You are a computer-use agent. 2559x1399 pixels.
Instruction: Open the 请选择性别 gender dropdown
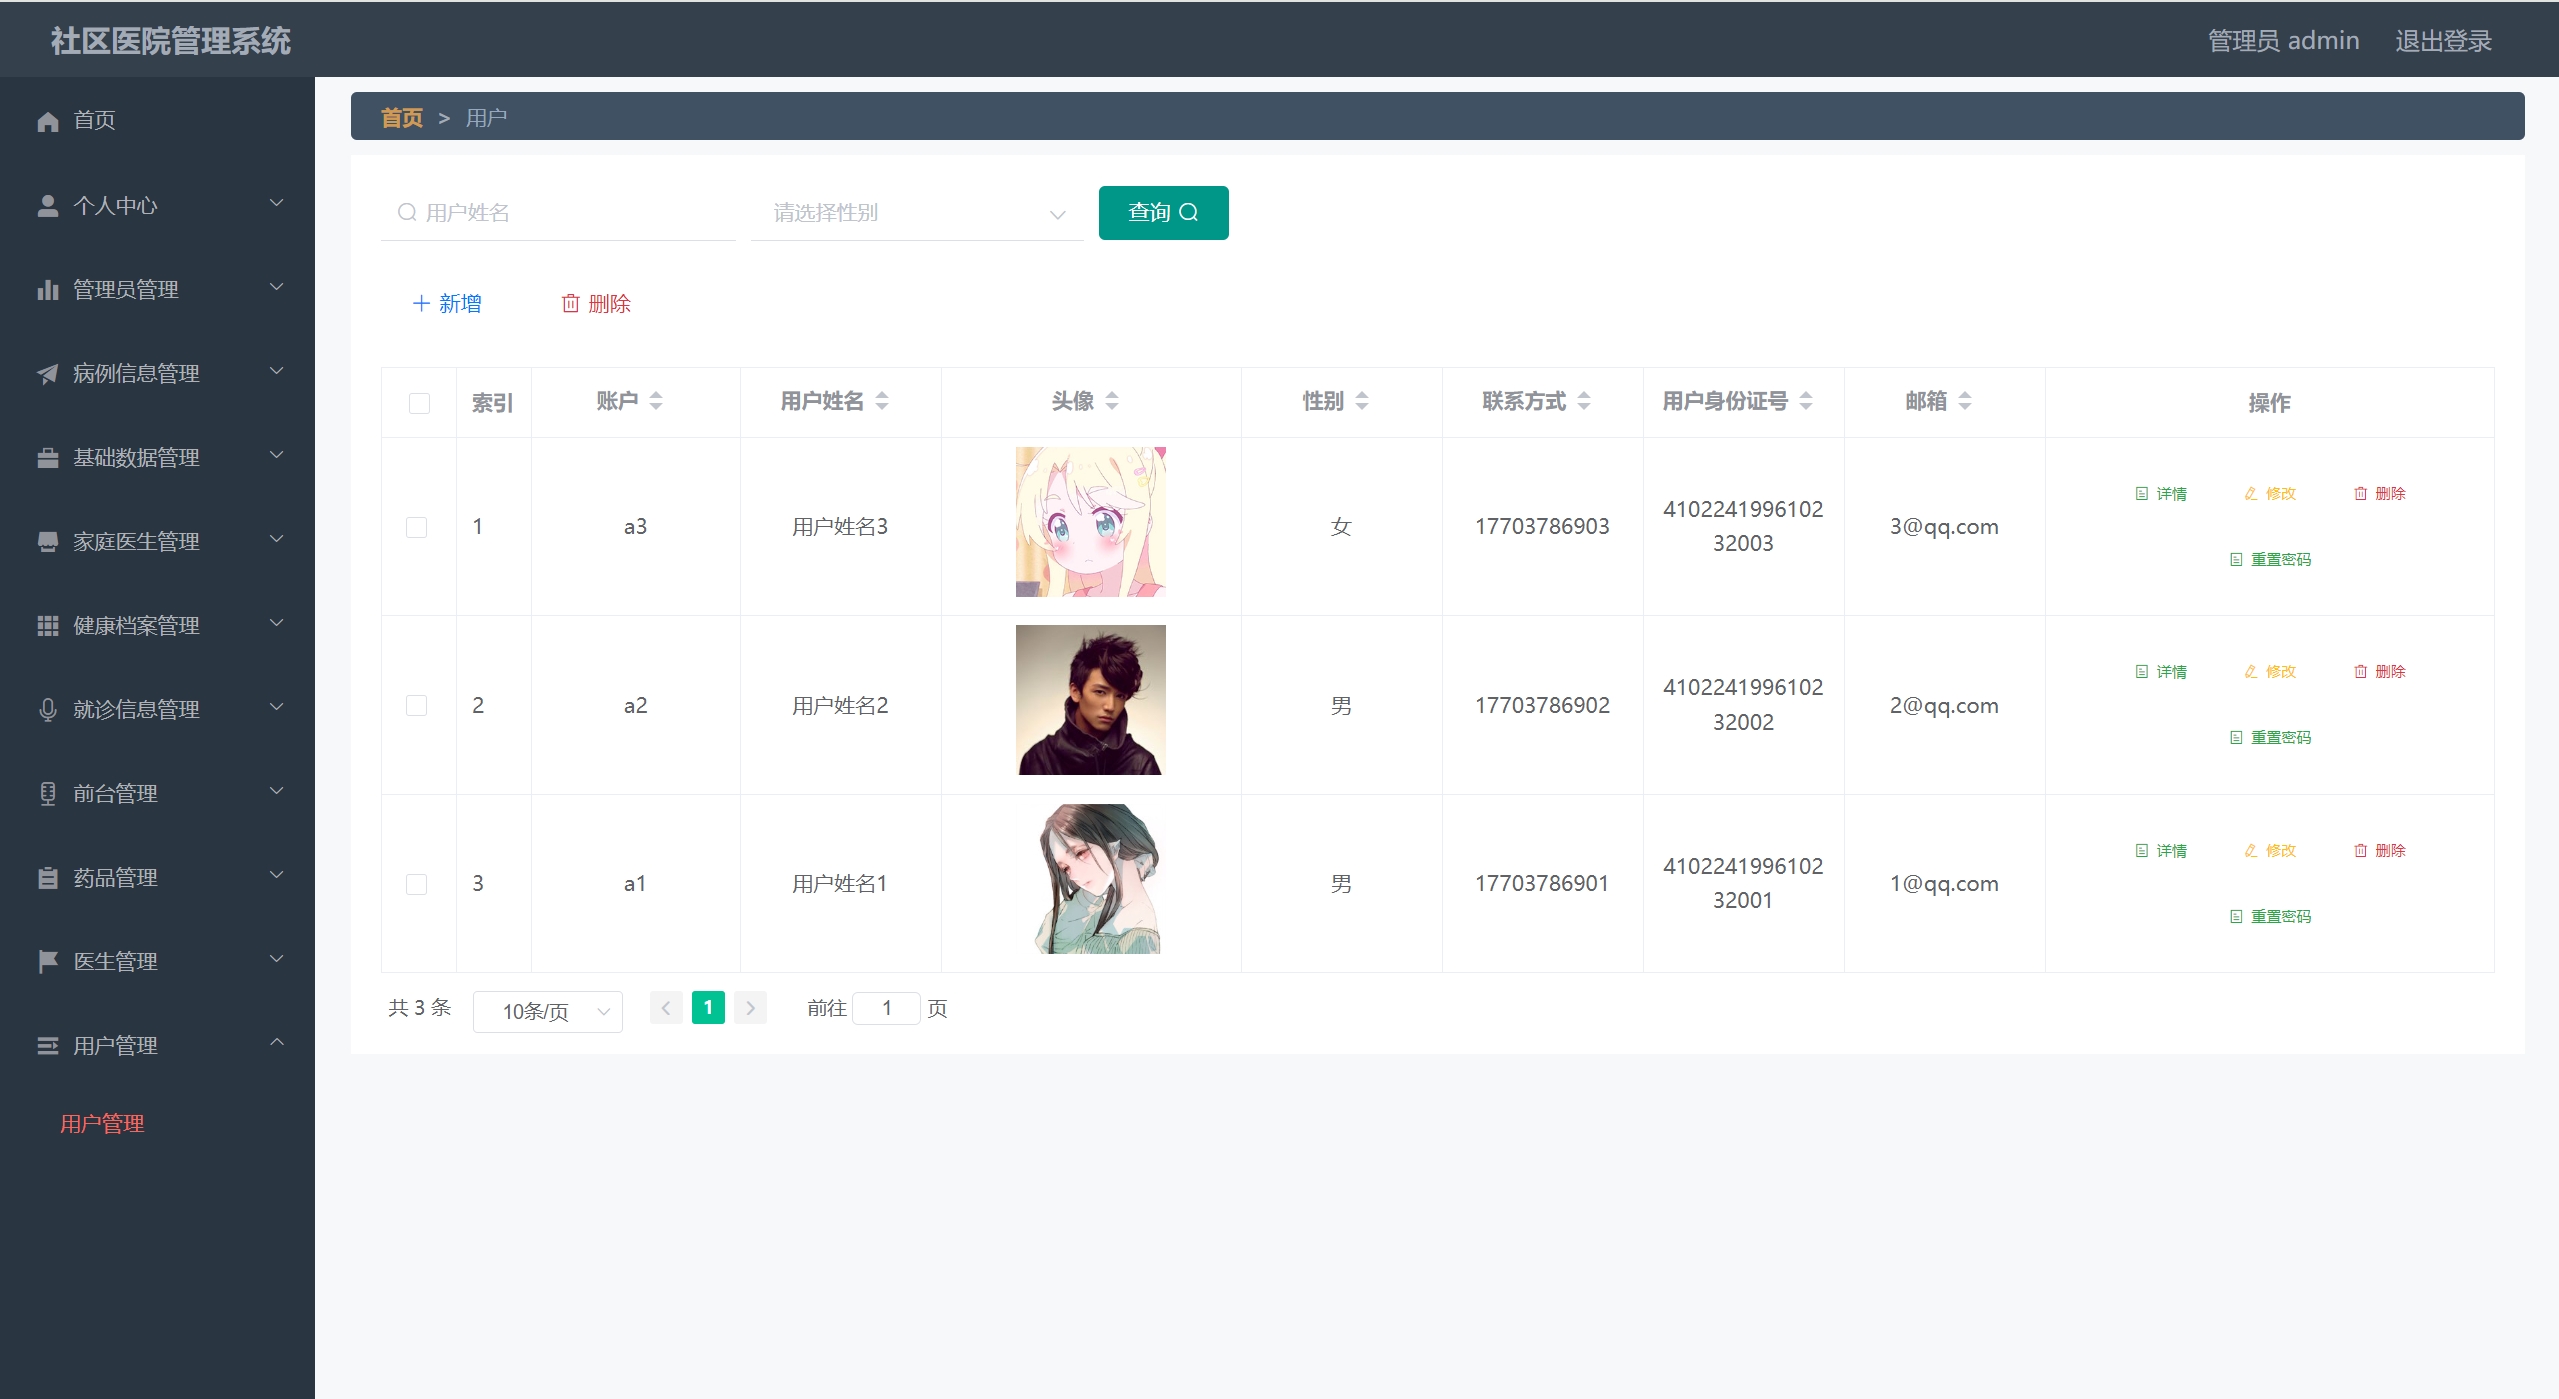click(x=916, y=213)
